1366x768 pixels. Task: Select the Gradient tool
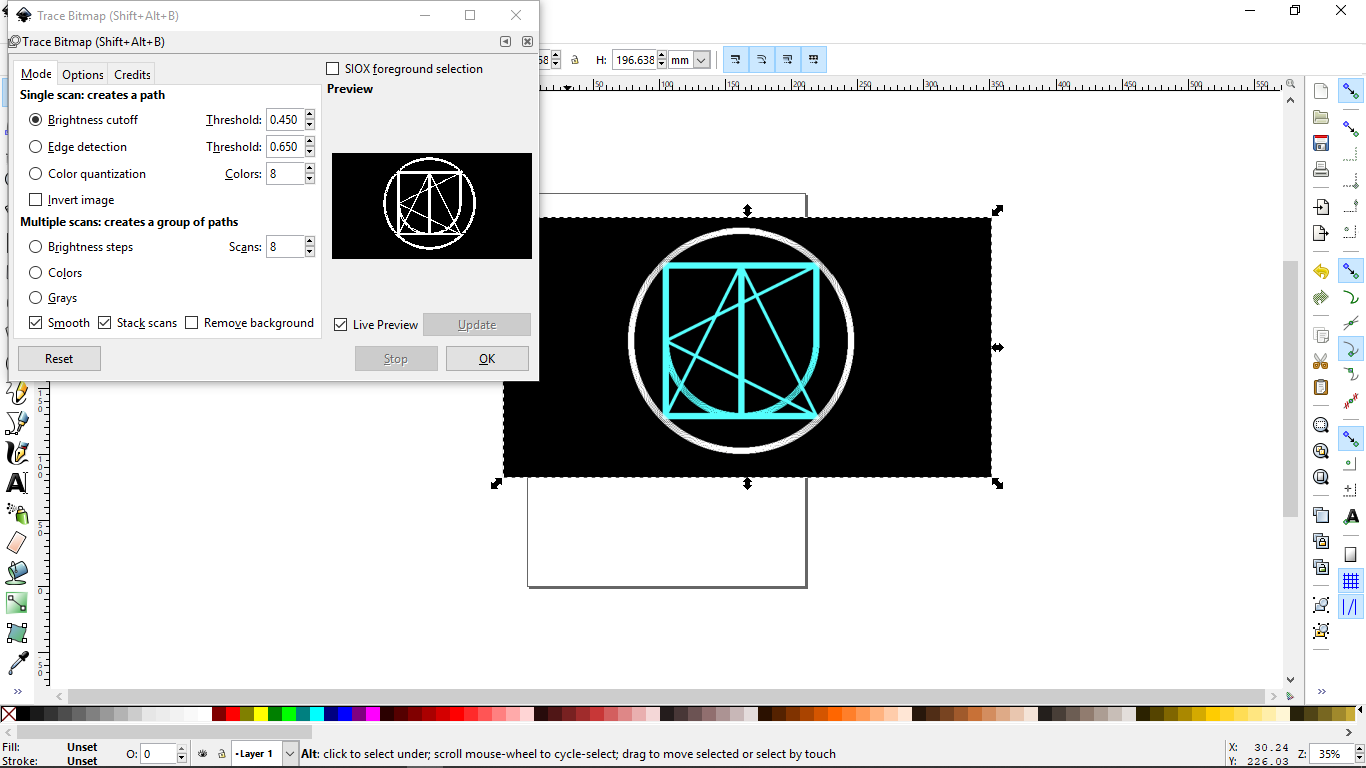[x=17, y=603]
